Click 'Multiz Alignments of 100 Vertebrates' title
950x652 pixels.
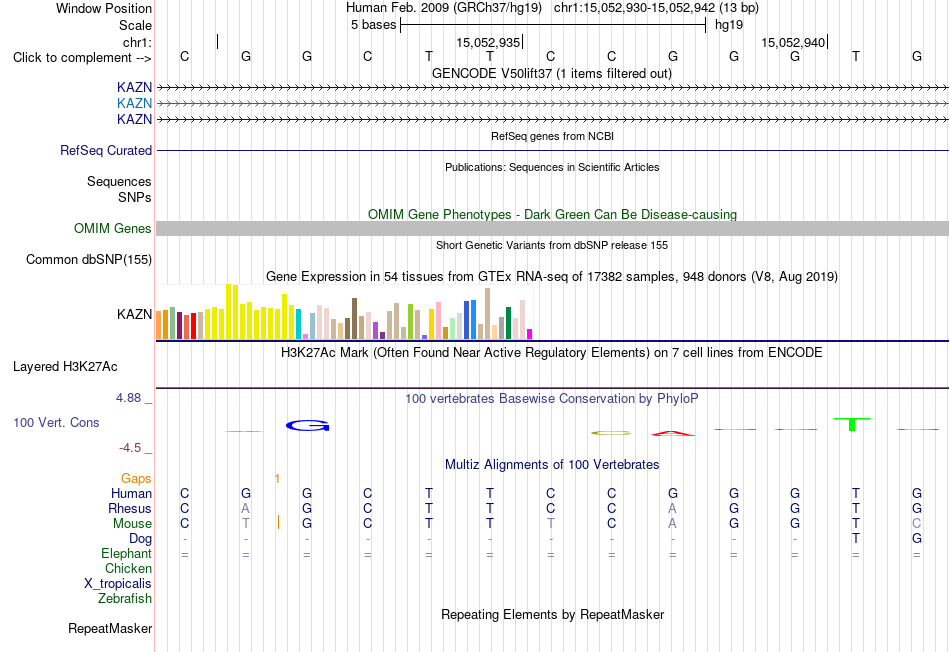pos(552,465)
